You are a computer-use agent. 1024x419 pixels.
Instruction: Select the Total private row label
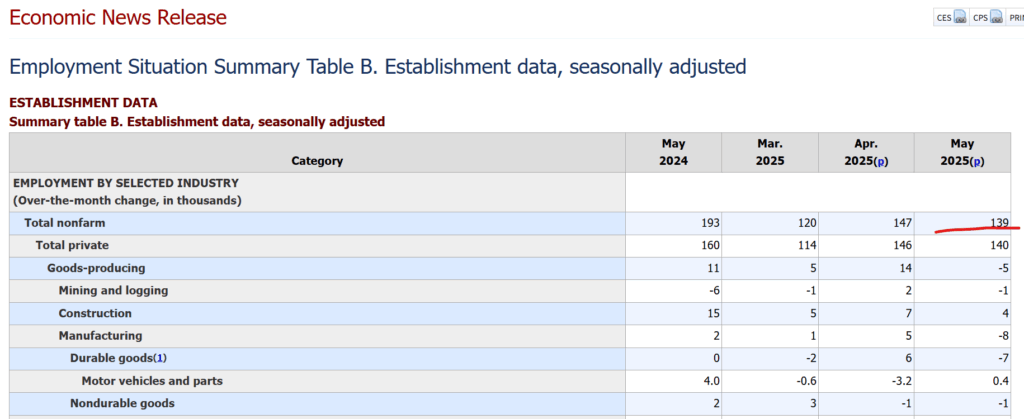click(x=72, y=245)
